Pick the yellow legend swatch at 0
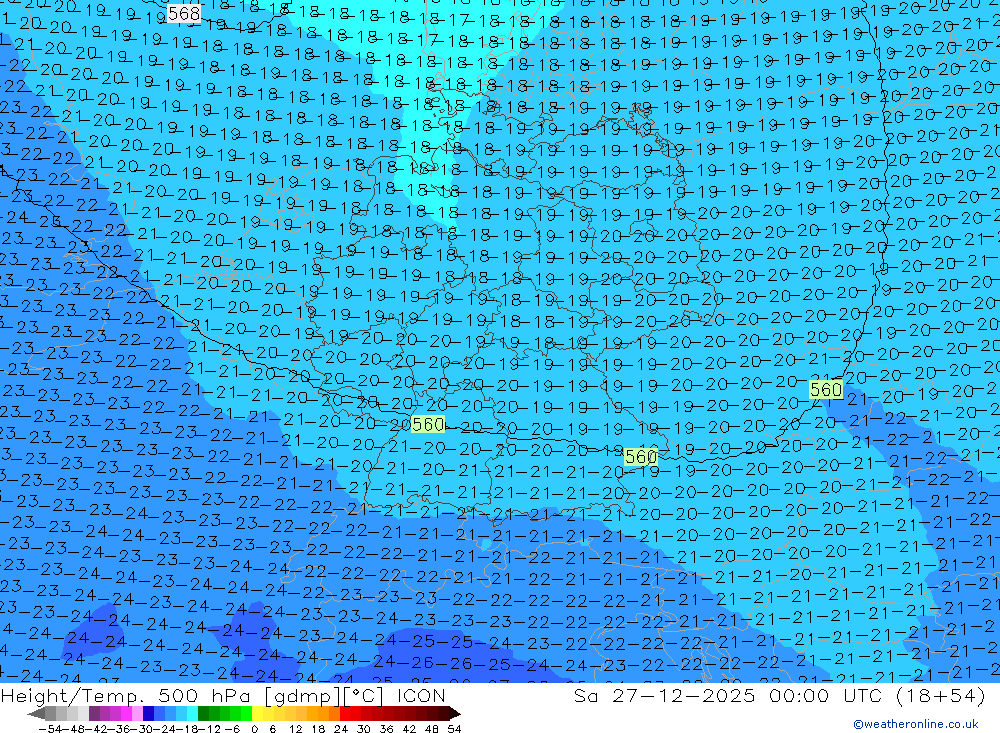The width and height of the screenshot is (1000, 733). 258,713
